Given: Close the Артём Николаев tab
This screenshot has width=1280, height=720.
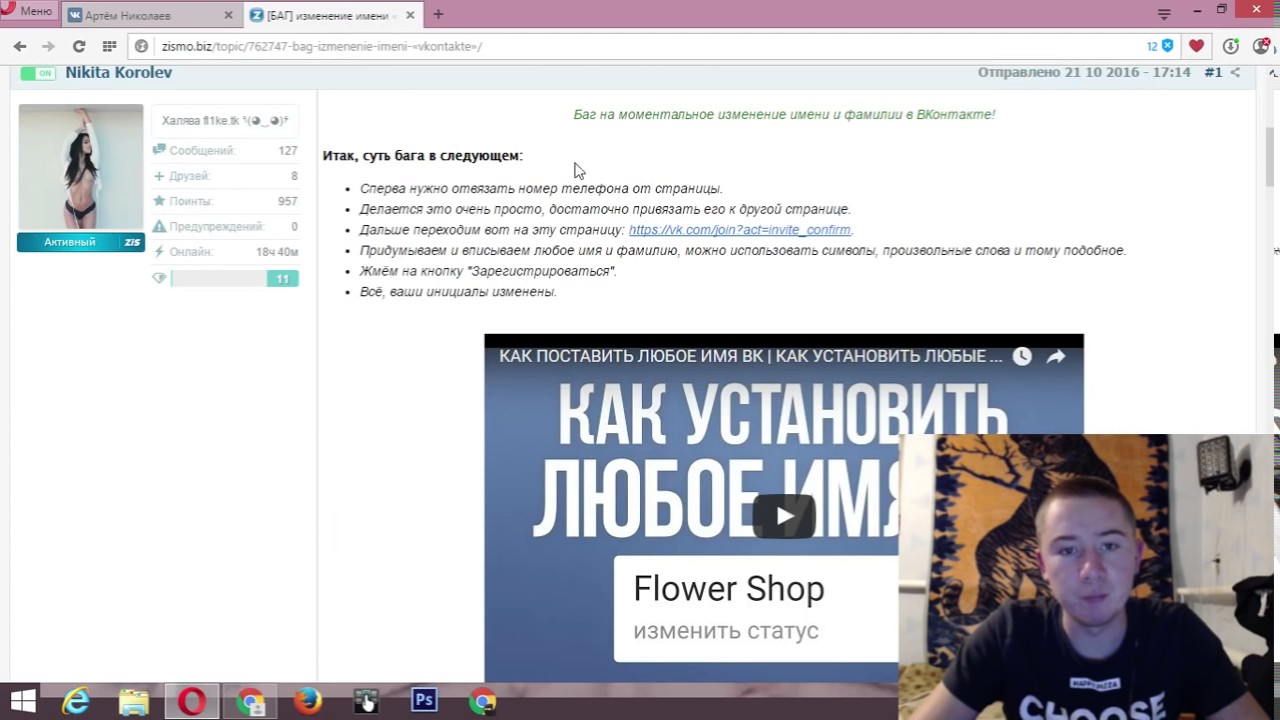Looking at the screenshot, I should [x=228, y=15].
